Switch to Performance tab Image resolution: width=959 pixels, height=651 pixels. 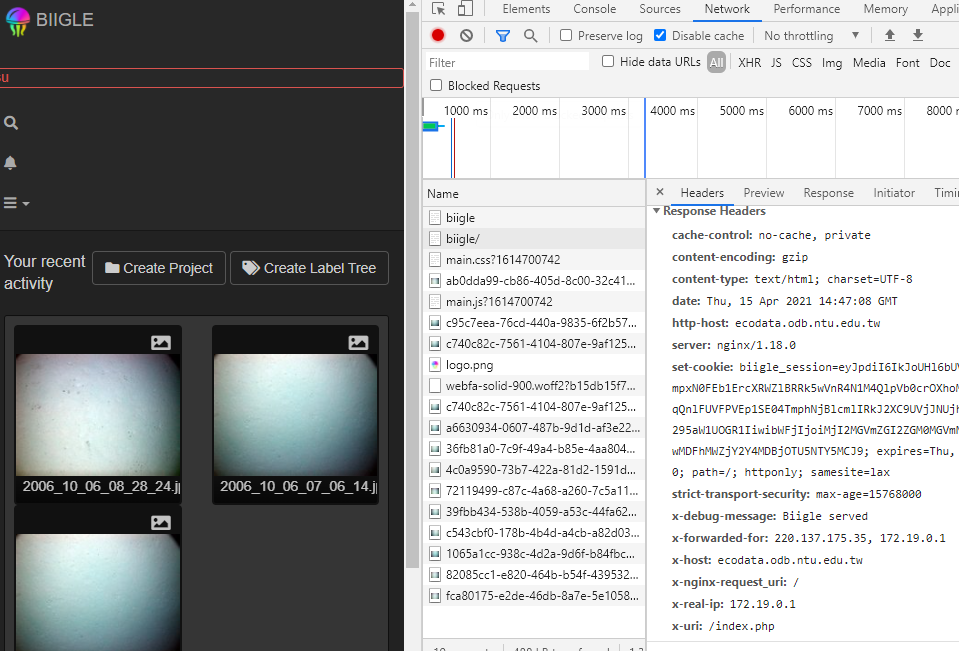(x=807, y=9)
